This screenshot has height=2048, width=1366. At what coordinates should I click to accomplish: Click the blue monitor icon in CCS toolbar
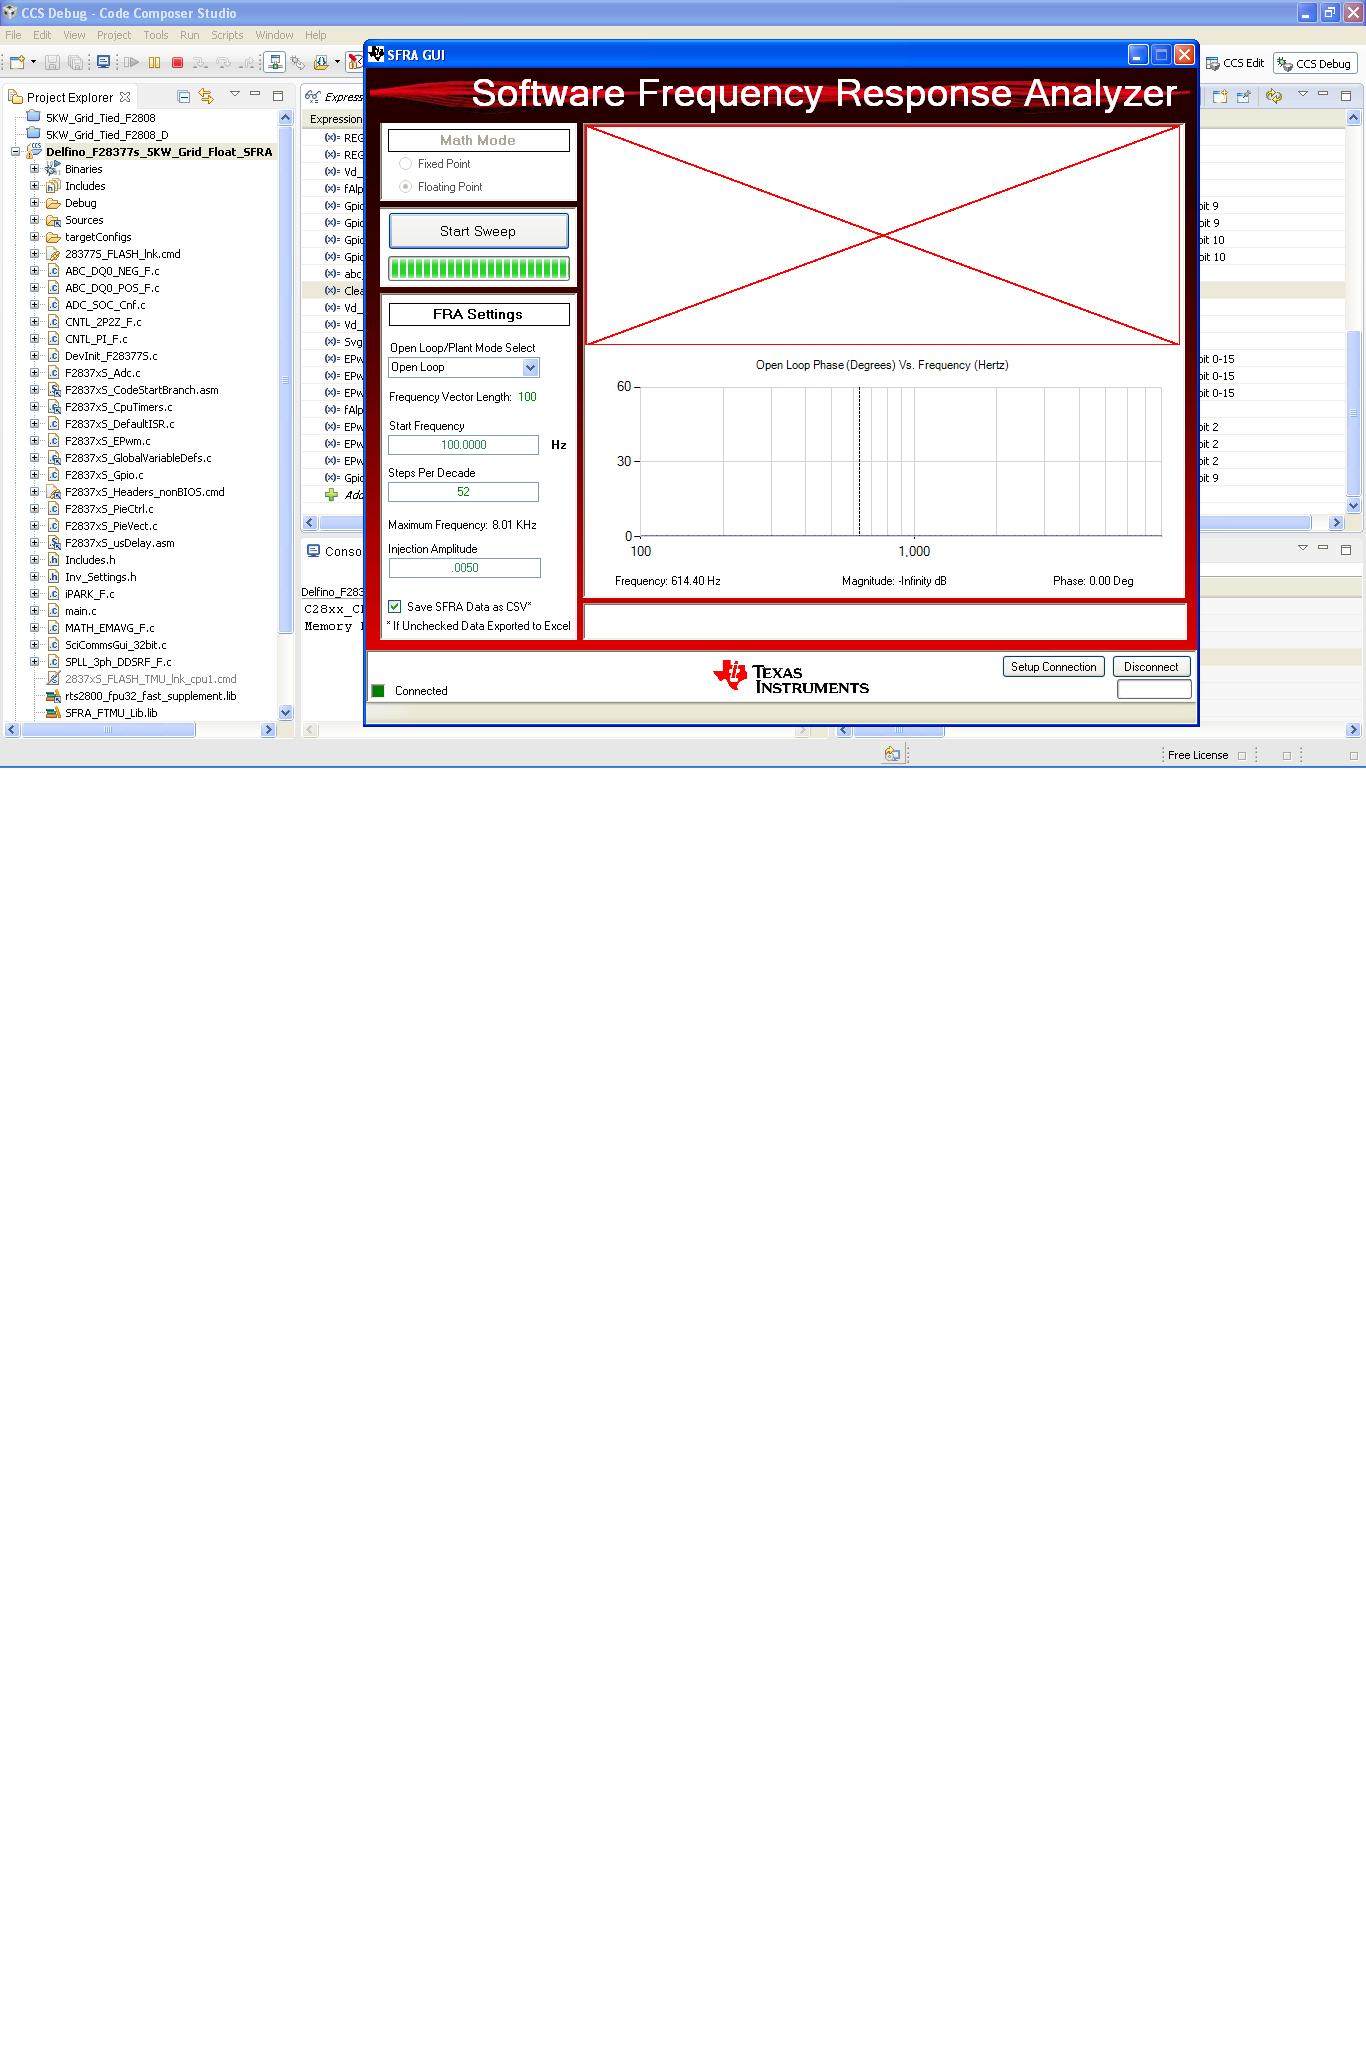point(103,62)
